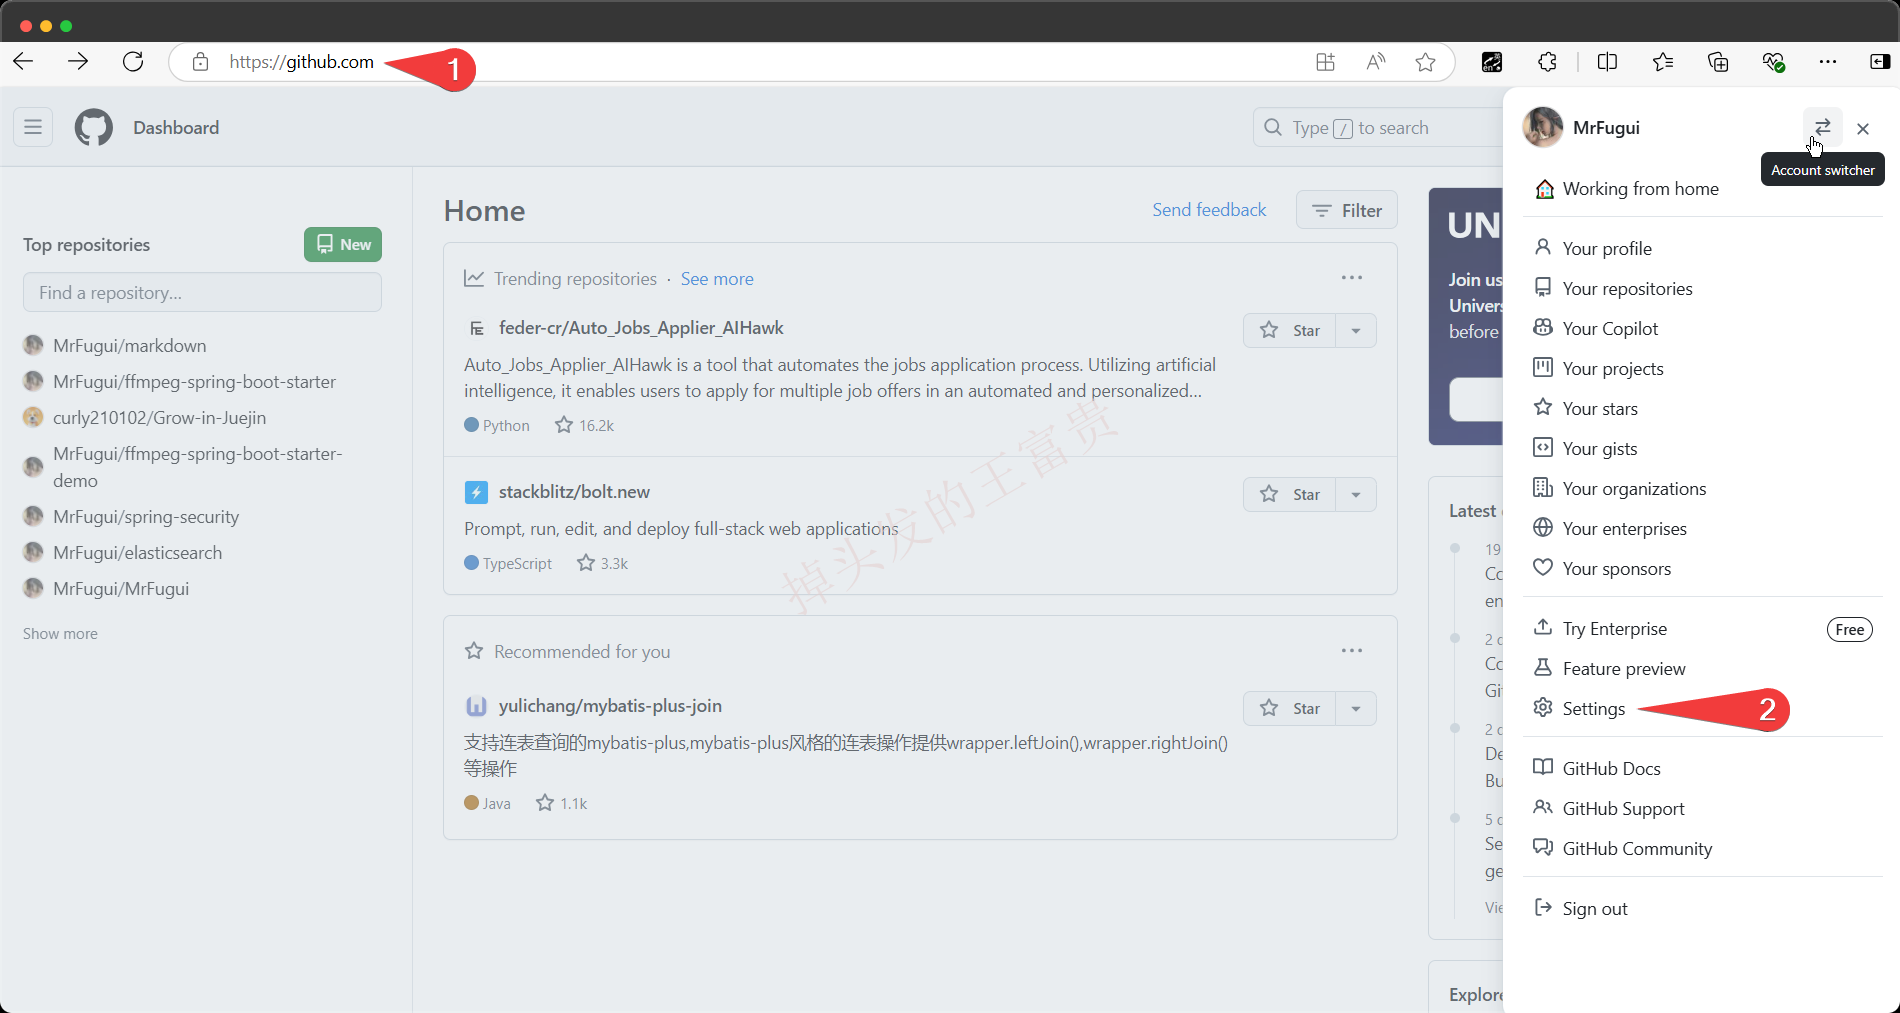
Task: Toggle read aloud icon in address bar
Action: click(1376, 62)
